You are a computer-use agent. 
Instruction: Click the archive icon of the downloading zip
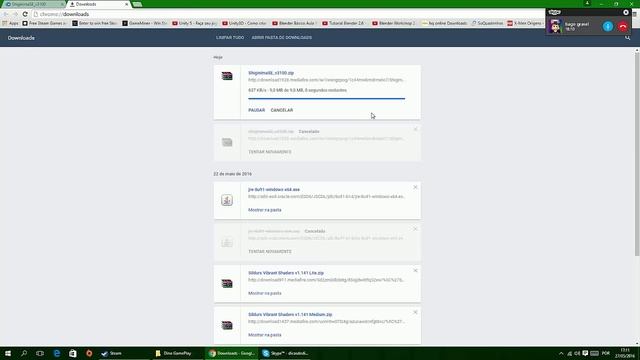227,76
